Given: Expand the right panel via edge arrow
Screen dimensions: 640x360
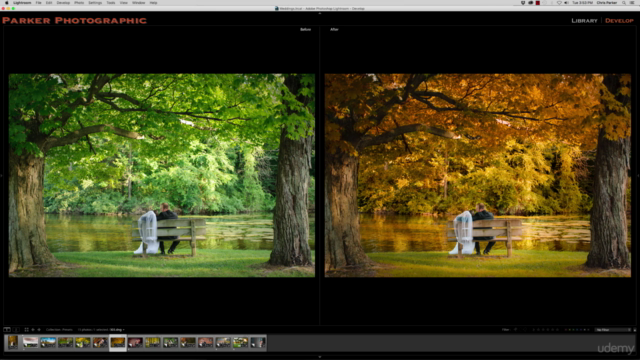Looking at the screenshot, I should coord(638,176).
